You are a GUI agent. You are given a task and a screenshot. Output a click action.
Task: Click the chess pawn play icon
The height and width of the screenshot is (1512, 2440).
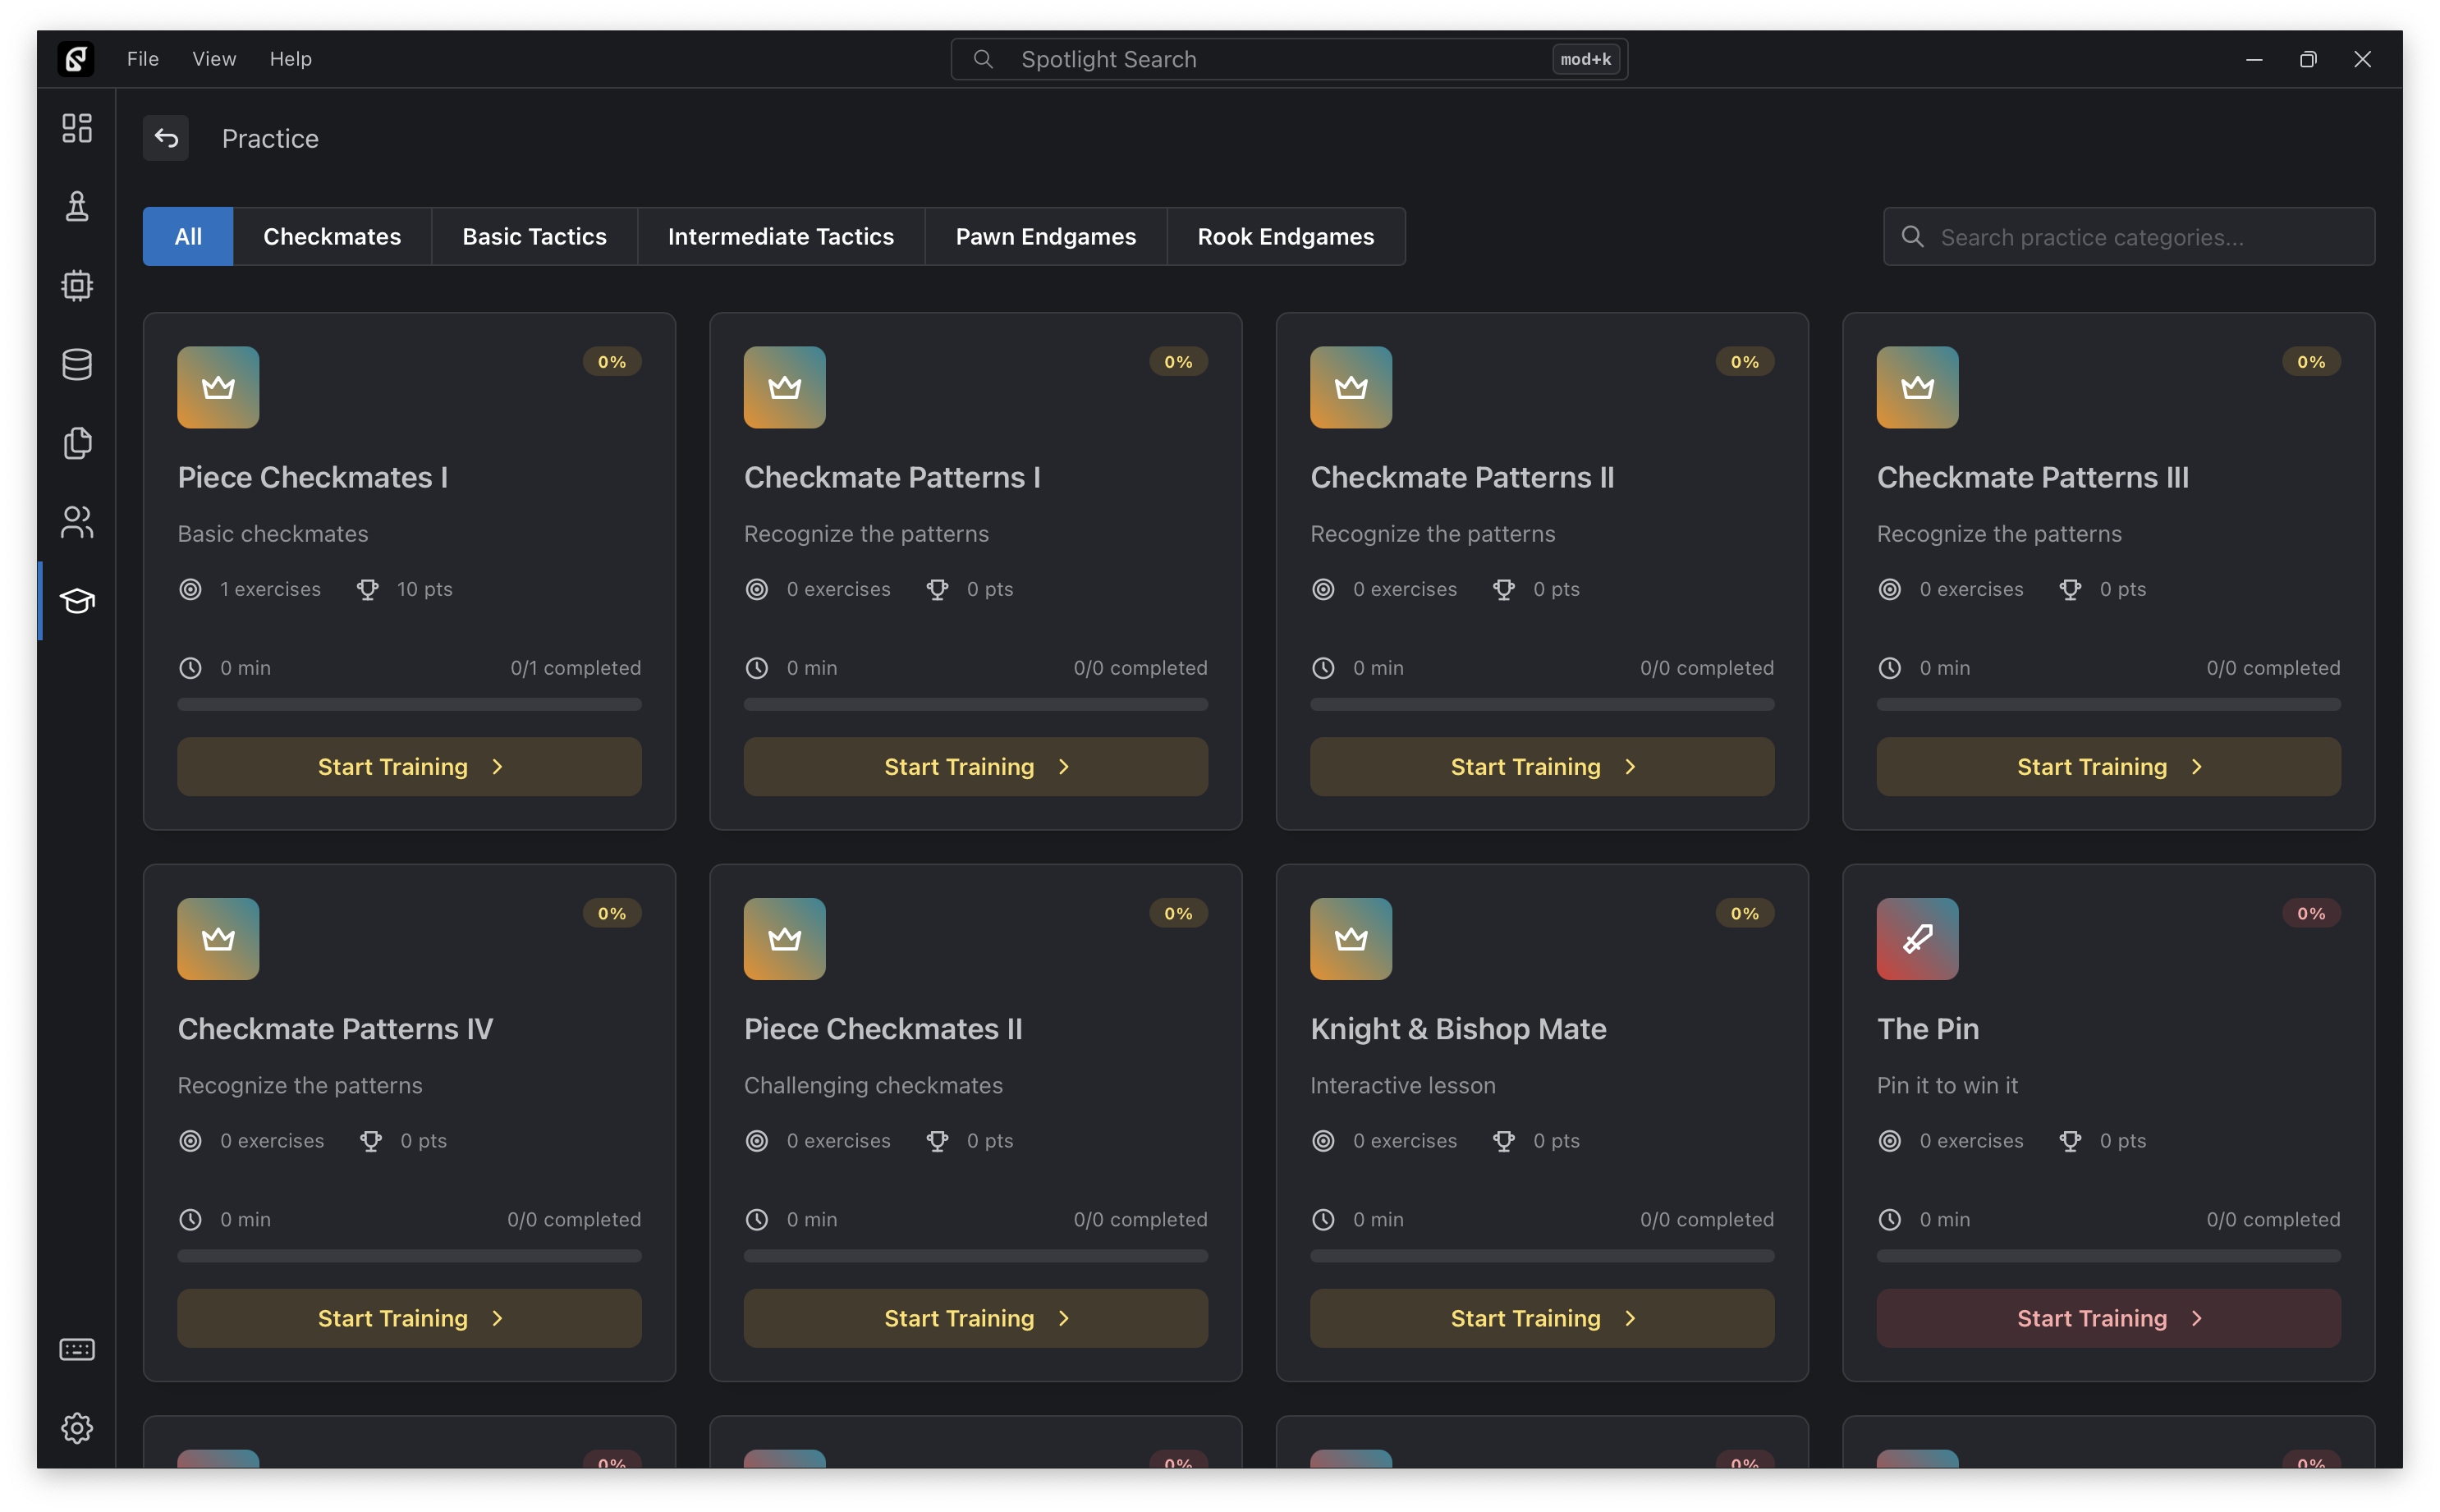pyautogui.click(x=77, y=207)
